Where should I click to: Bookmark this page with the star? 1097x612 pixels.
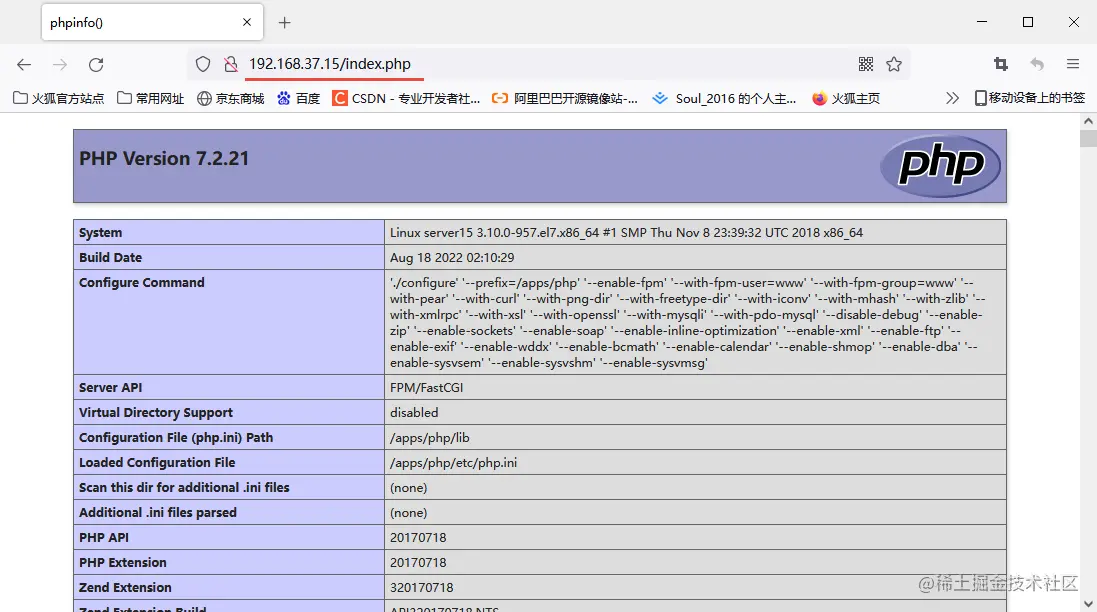pos(894,64)
